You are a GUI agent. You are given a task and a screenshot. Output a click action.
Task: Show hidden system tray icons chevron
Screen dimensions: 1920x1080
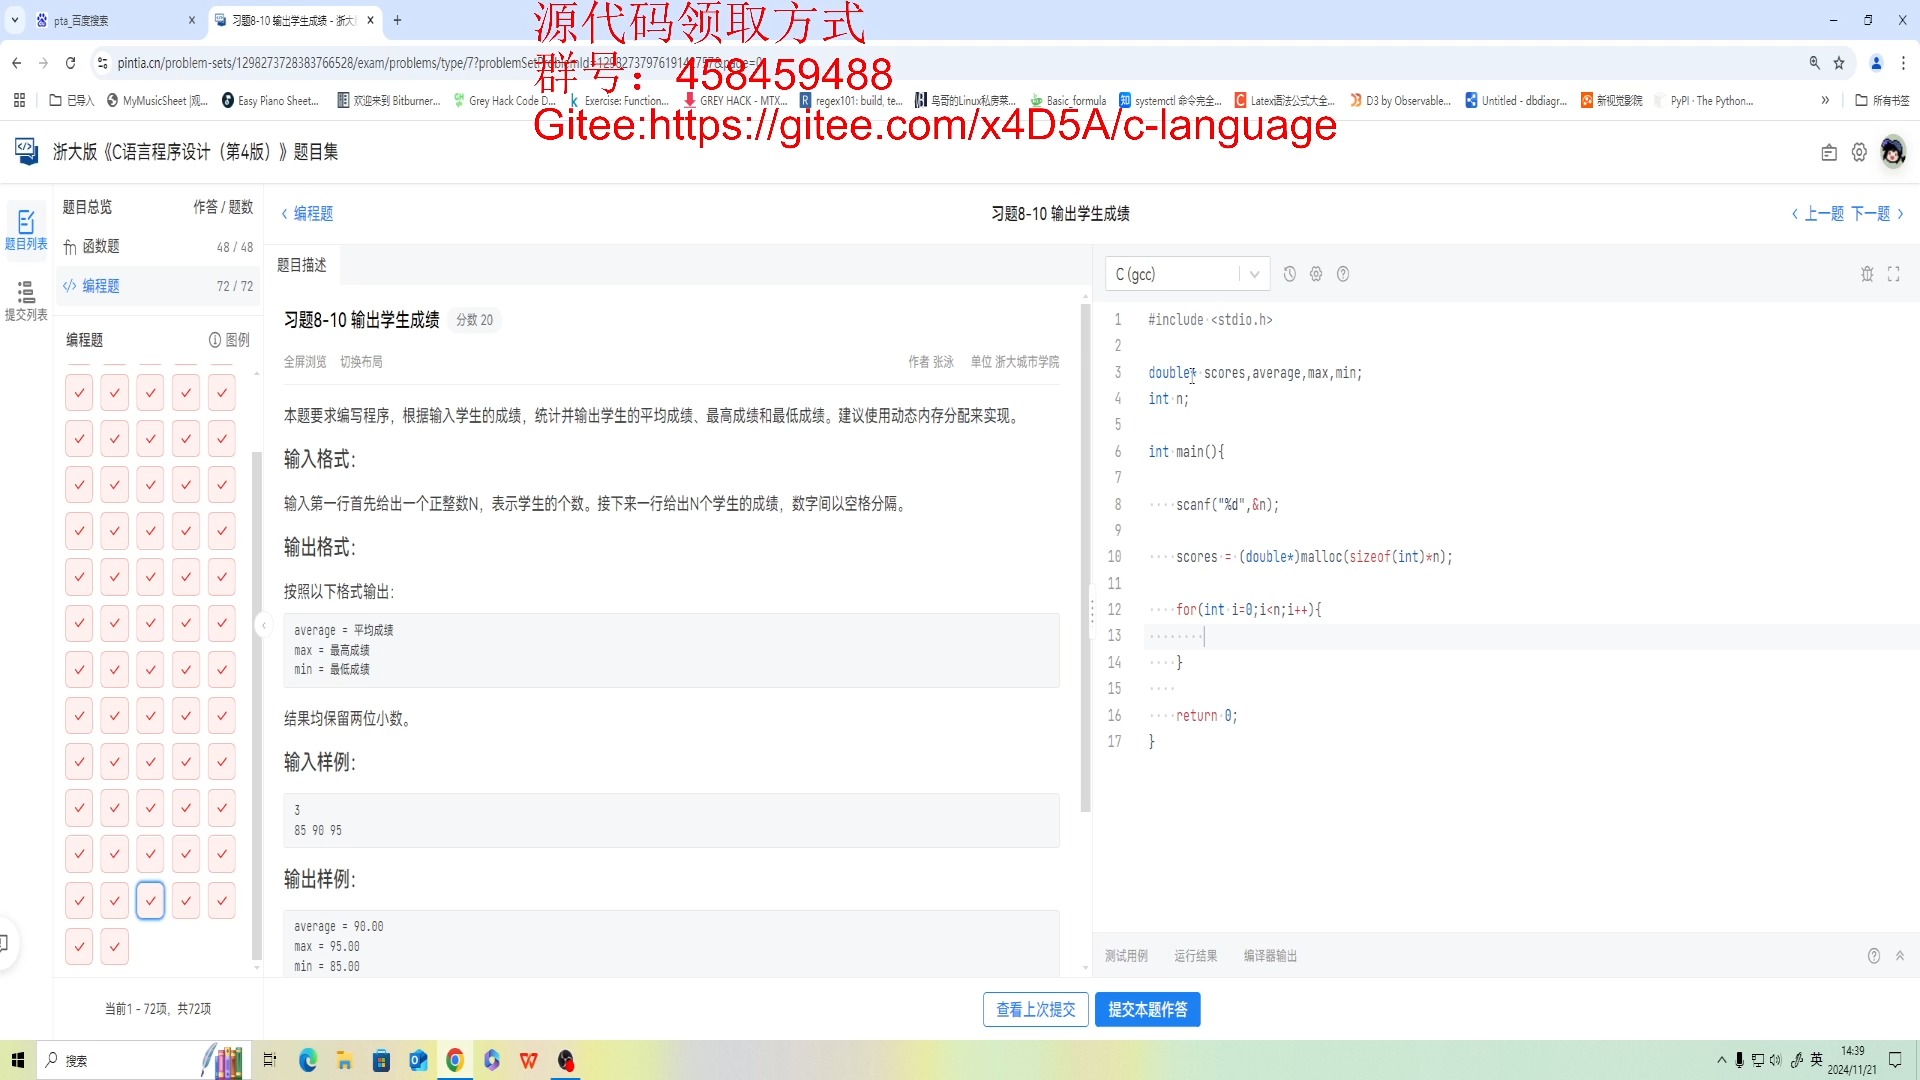click(1721, 1060)
